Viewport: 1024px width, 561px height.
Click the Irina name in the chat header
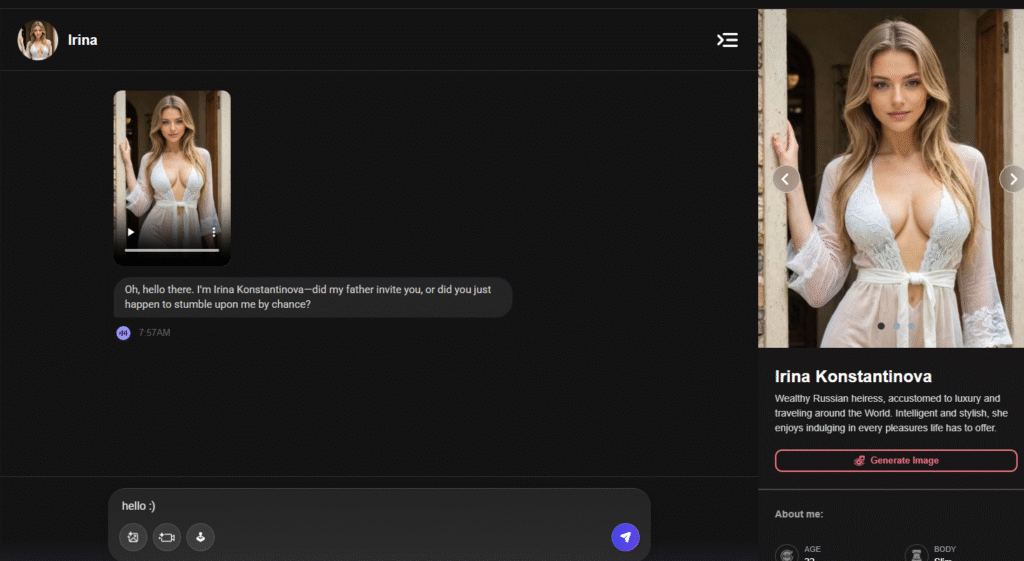[82, 40]
